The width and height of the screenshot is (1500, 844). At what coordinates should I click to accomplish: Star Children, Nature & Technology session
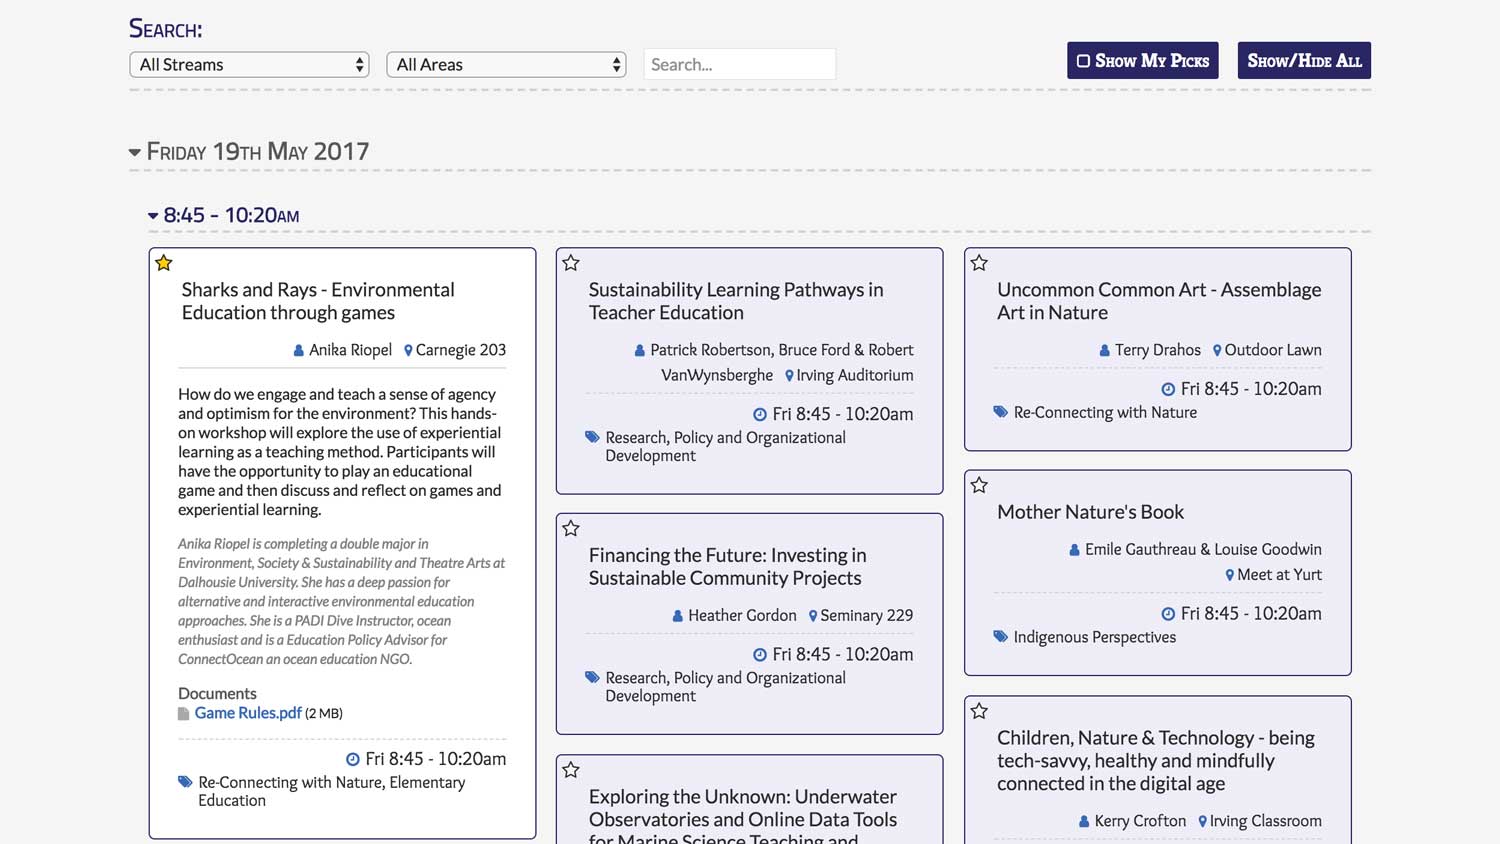(x=979, y=711)
